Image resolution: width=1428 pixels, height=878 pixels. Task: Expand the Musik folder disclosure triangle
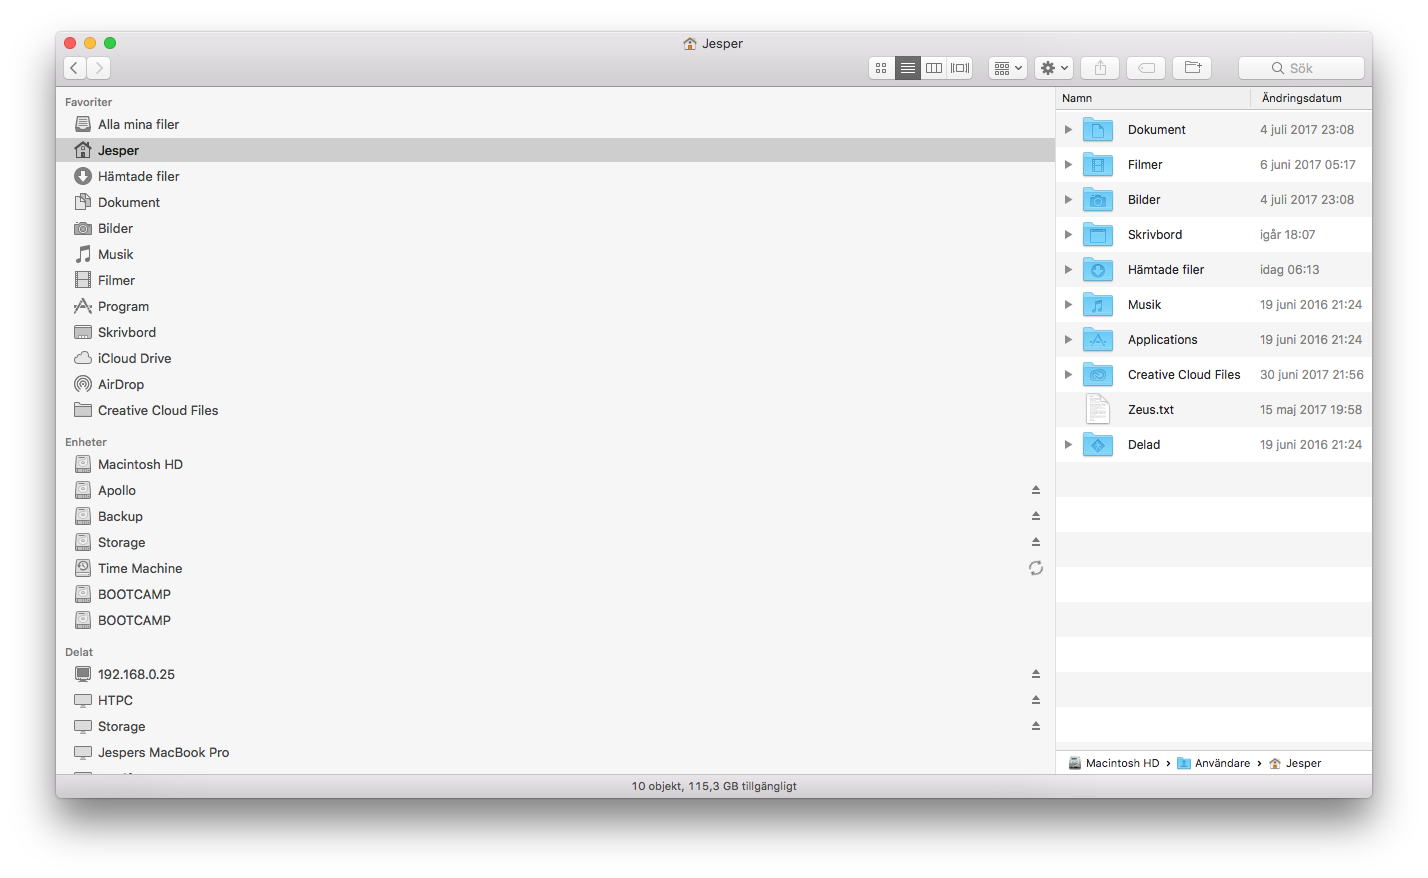pyautogui.click(x=1068, y=305)
